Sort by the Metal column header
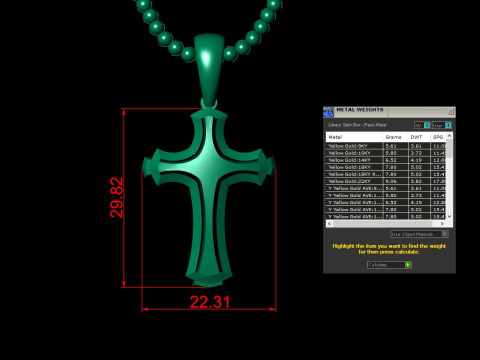The width and height of the screenshot is (480, 360). 354,137
